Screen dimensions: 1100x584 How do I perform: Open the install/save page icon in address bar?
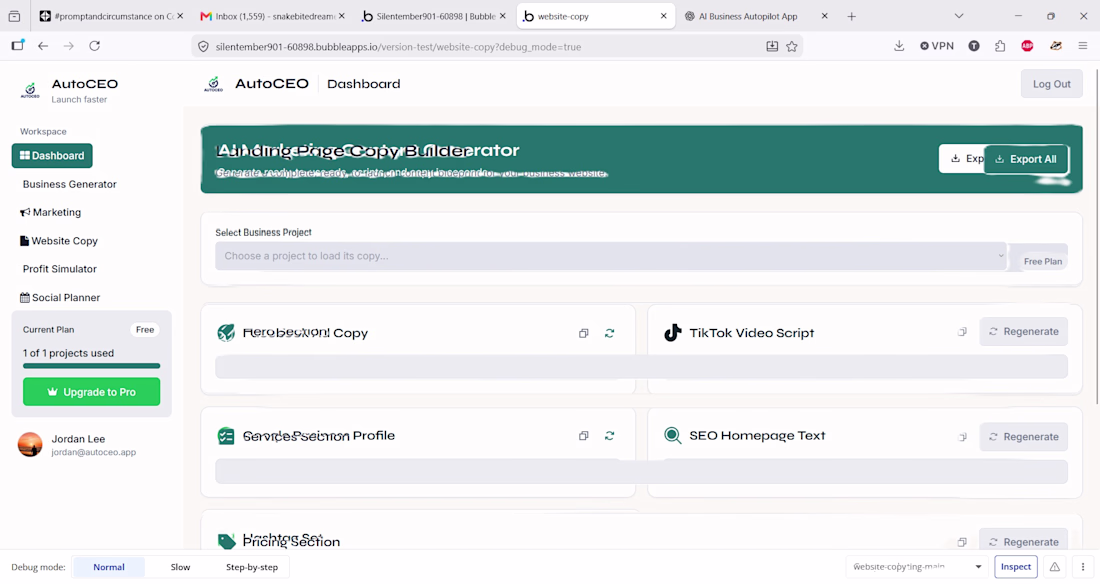coord(772,46)
